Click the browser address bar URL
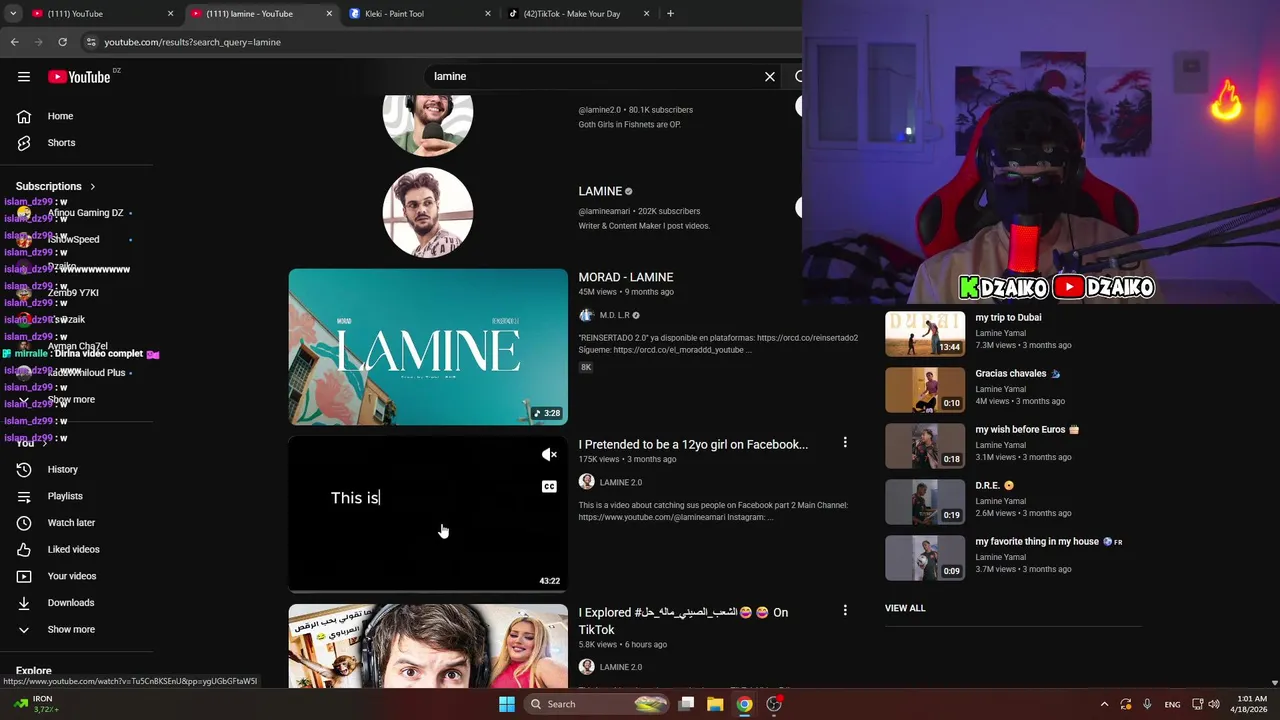This screenshot has width=1280, height=720. [193, 42]
